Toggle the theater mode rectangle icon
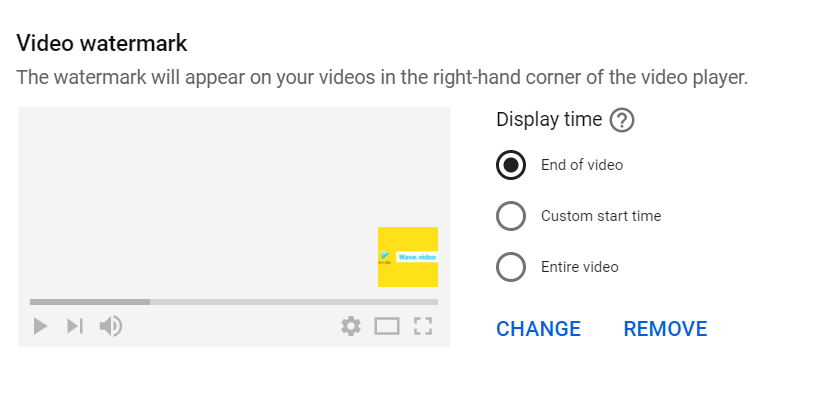The height and width of the screenshot is (408, 825). pos(387,326)
